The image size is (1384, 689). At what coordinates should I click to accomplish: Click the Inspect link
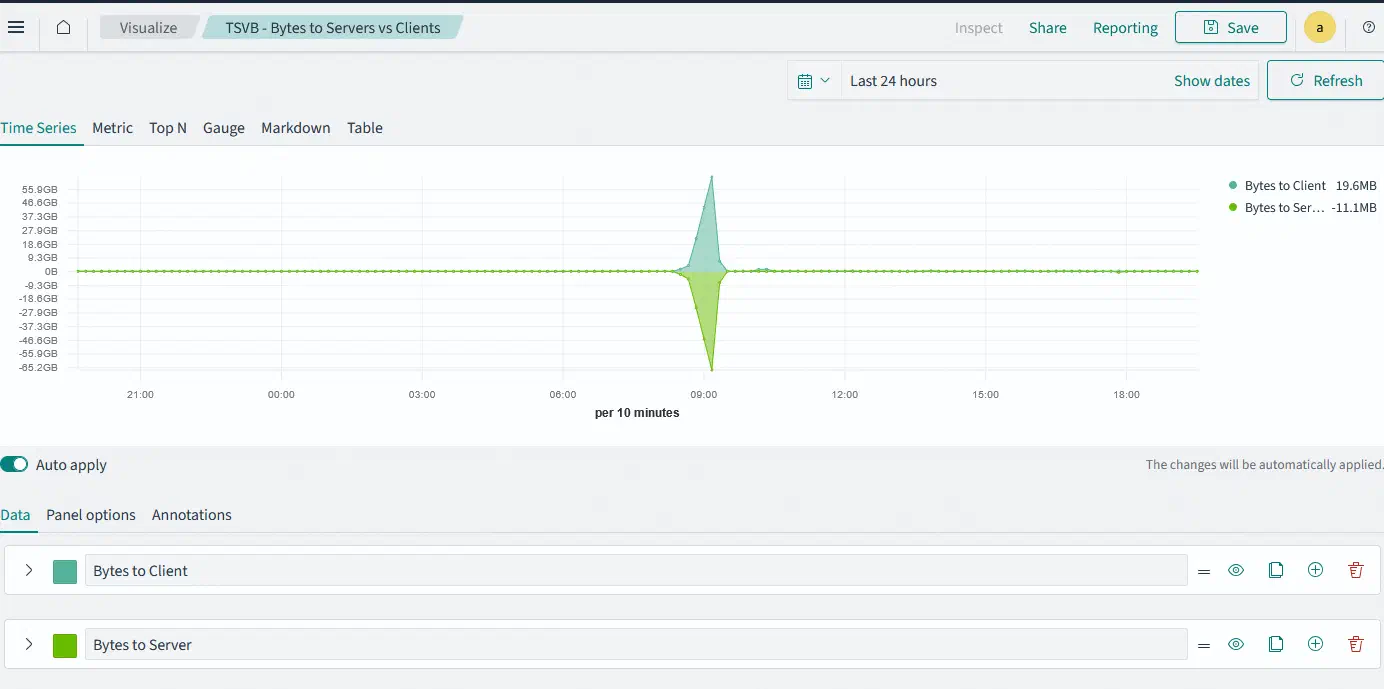click(x=979, y=28)
